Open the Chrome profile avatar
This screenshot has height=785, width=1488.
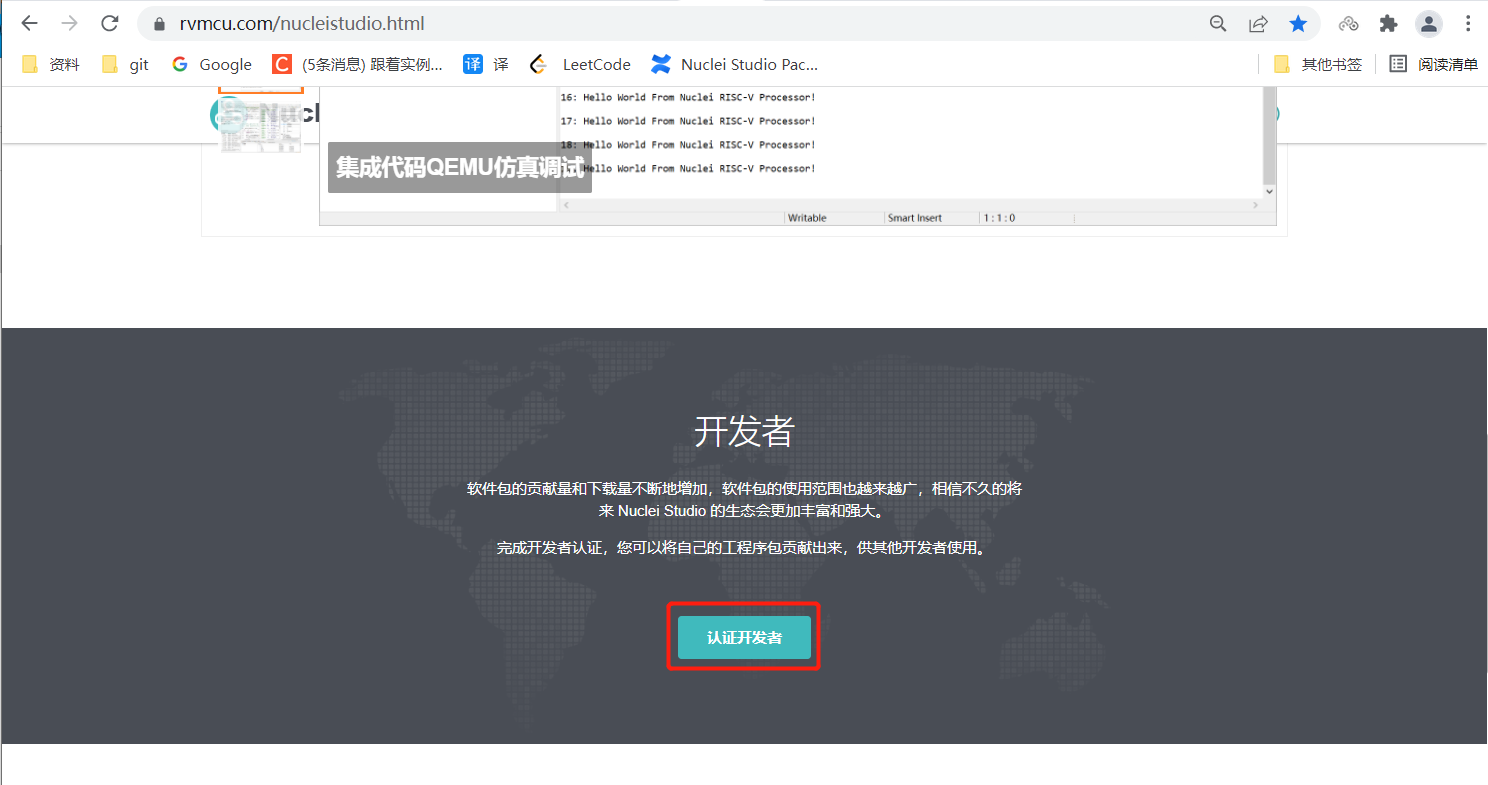click(1430, 24)
